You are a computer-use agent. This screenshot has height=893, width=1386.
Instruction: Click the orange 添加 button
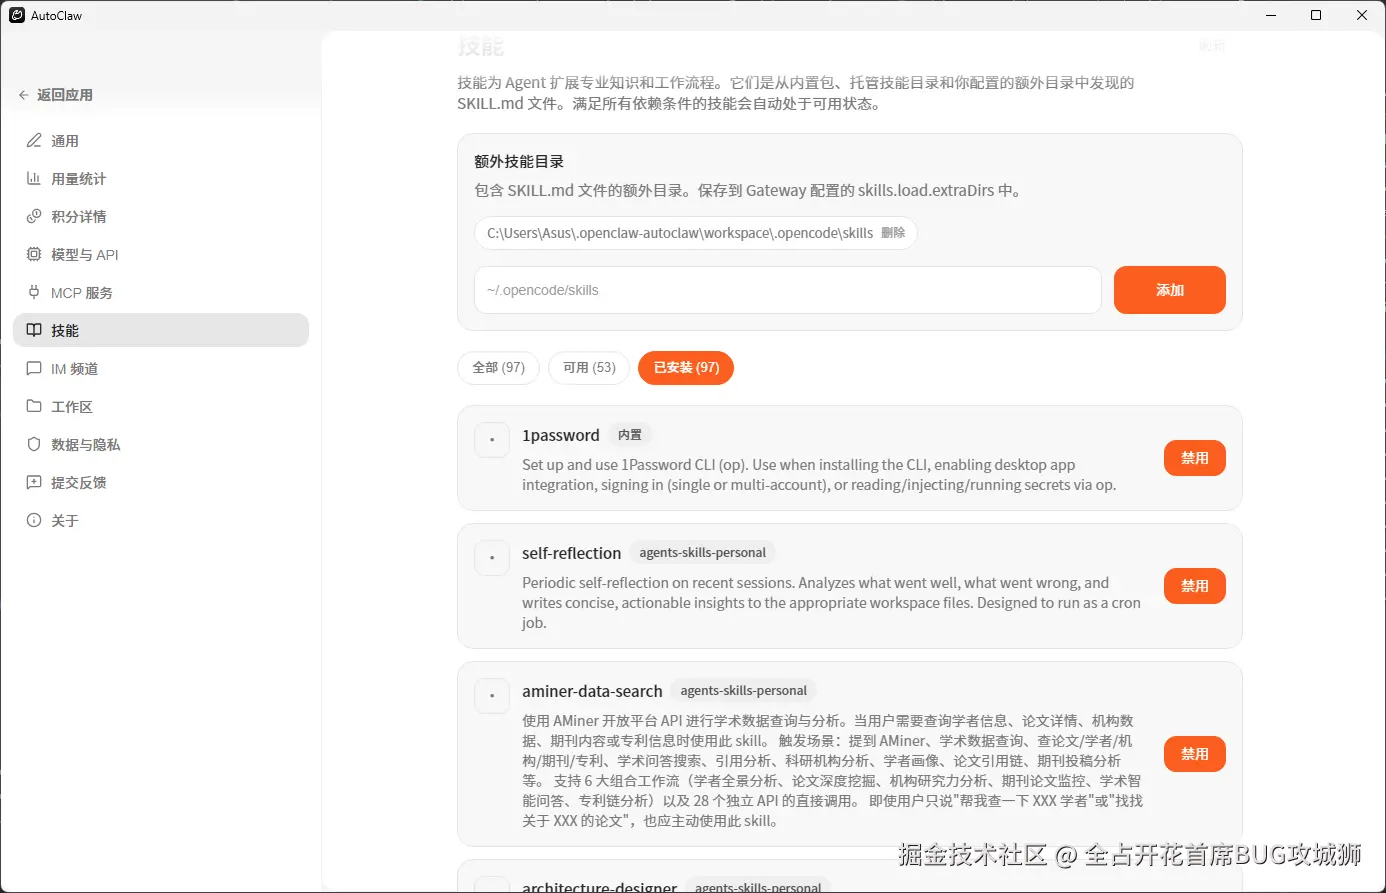(1170, 290)
